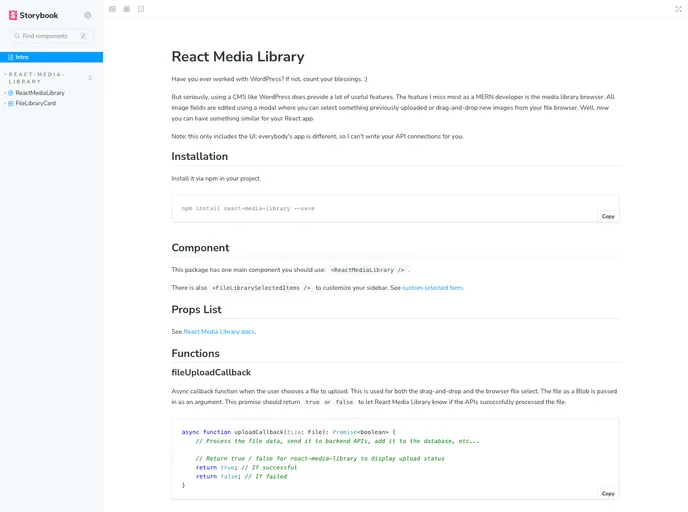Click the Intro document icon
688x512 pixels.
(11, 57)
